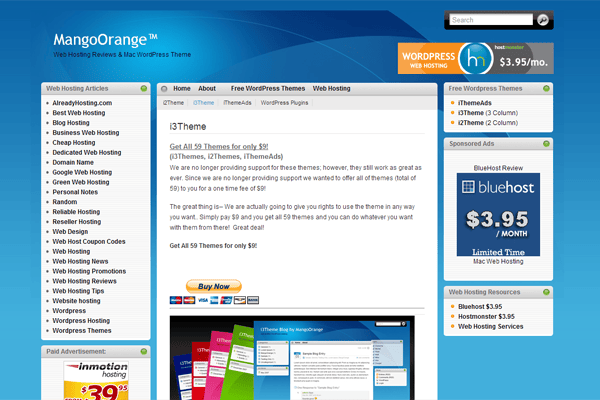The width and height of the screenshot is (600, 400).
Task: Open the Web Host Coupon Codes category
Action: (x=89, y=242)
